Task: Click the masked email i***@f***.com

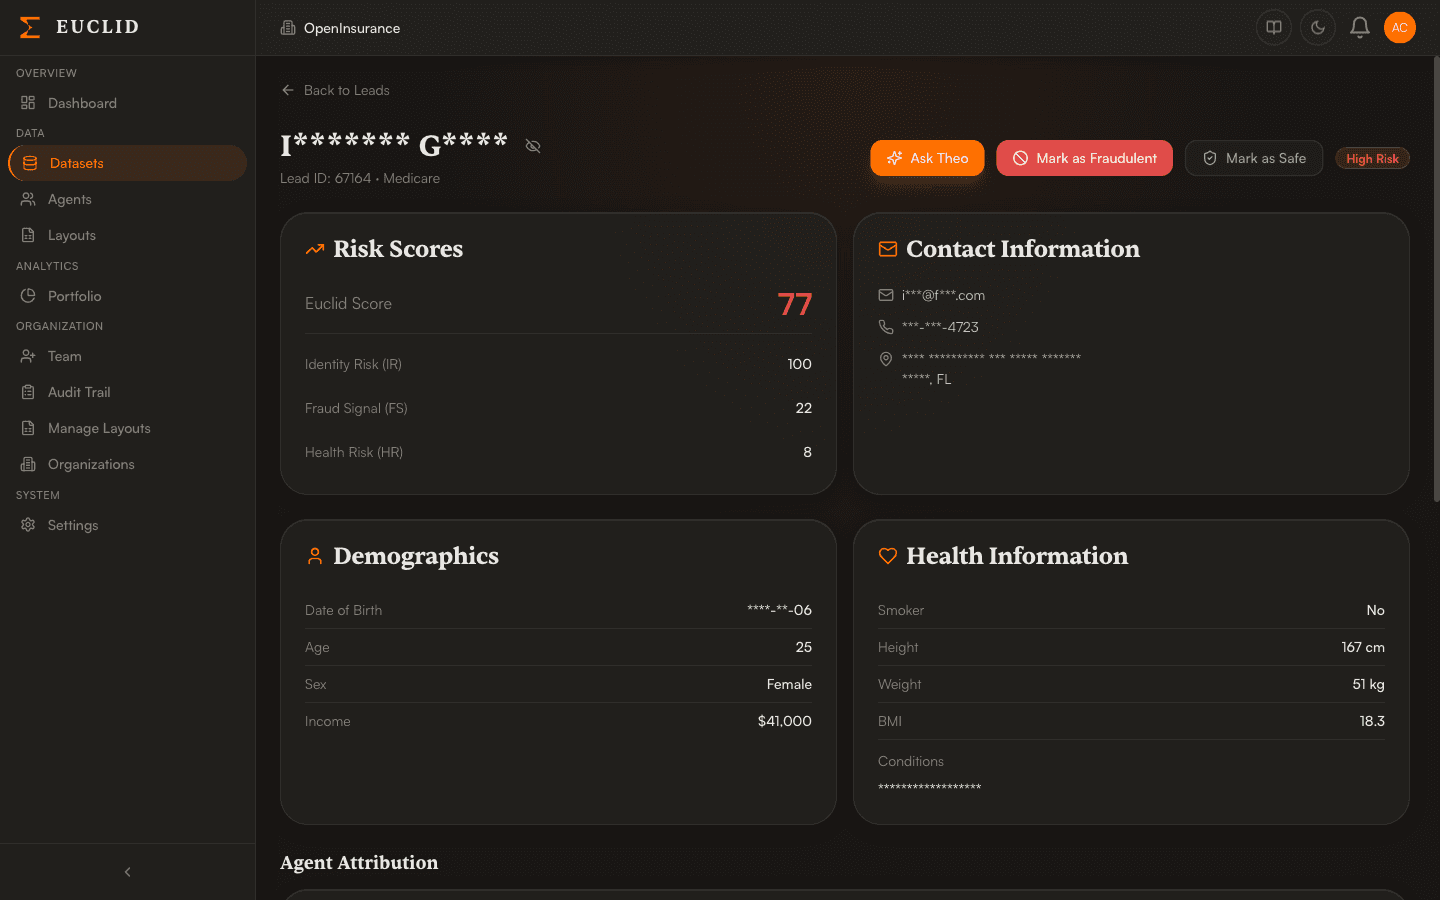Action: coord(943,295)
